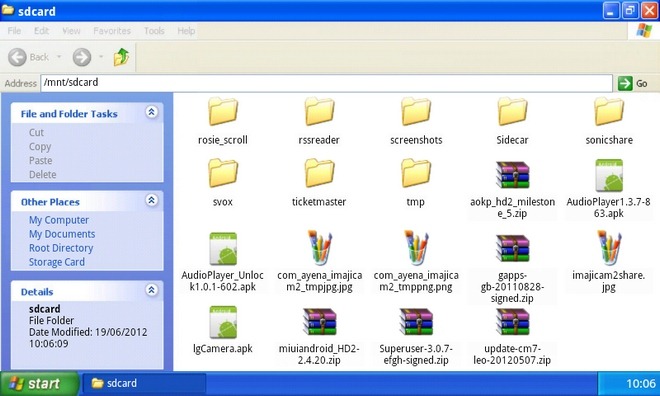Go up one folder level

click(122, 57)
